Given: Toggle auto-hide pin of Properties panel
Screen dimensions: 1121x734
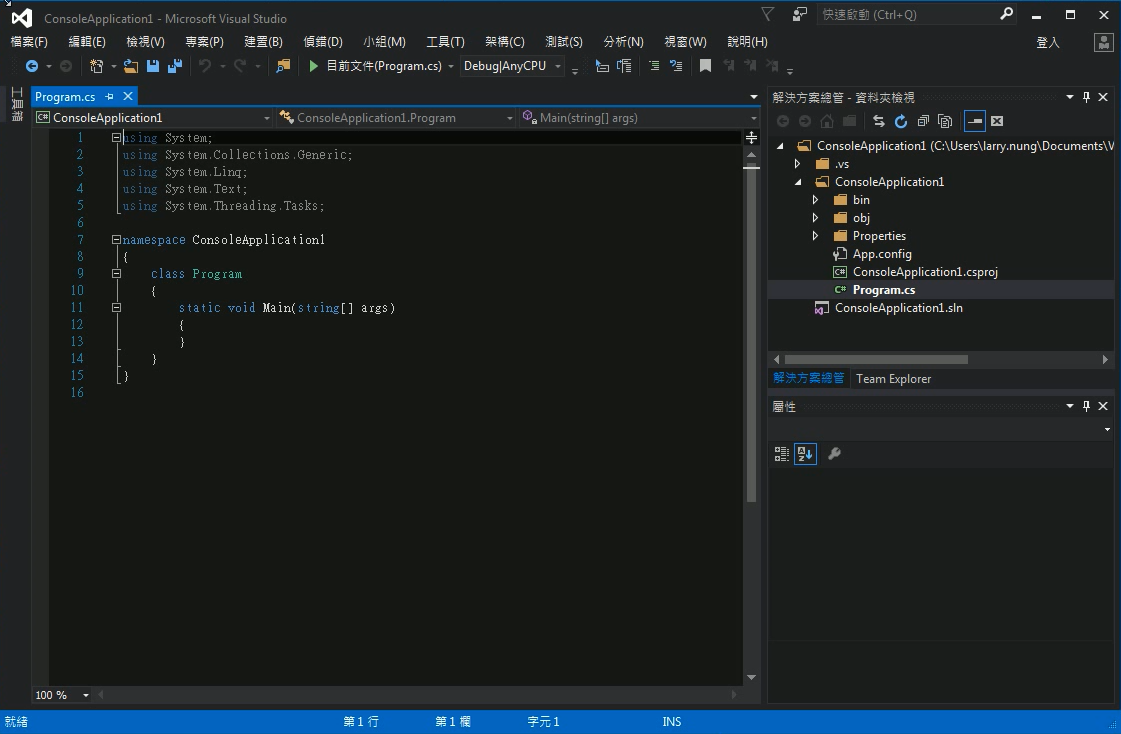Looking at the screenshot, I should coord(1086,406).
